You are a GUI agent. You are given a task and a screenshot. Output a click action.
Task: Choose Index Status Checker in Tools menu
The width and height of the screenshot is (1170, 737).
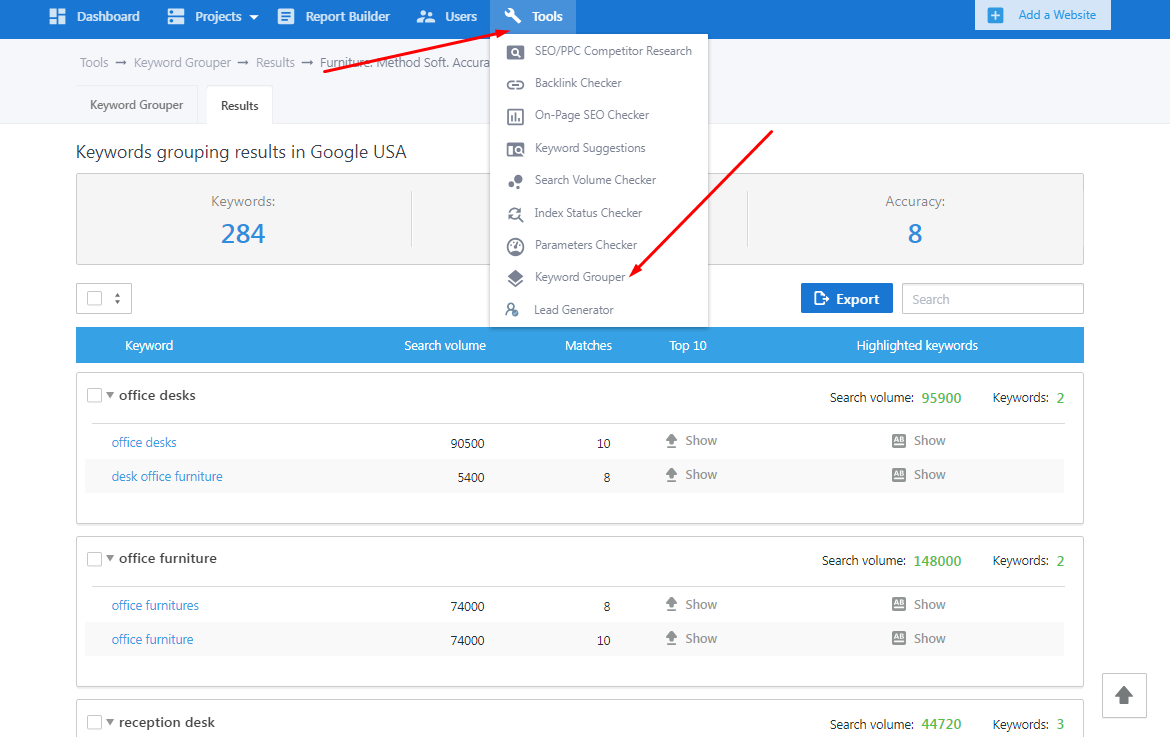(588, 213)
